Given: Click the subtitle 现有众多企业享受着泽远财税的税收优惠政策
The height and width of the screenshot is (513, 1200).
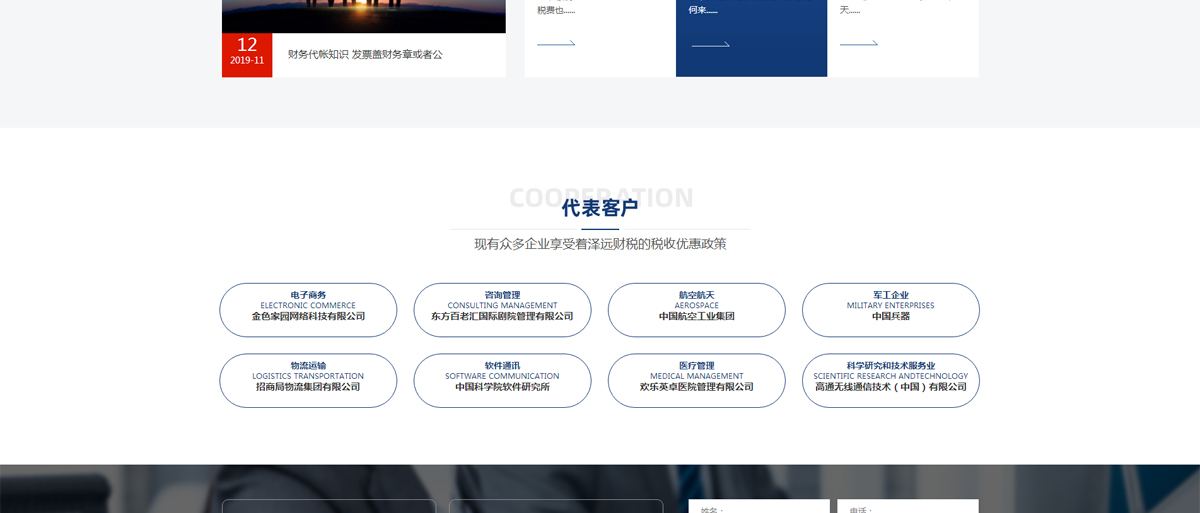Looking at the screenshot, I should coord(600,244).
